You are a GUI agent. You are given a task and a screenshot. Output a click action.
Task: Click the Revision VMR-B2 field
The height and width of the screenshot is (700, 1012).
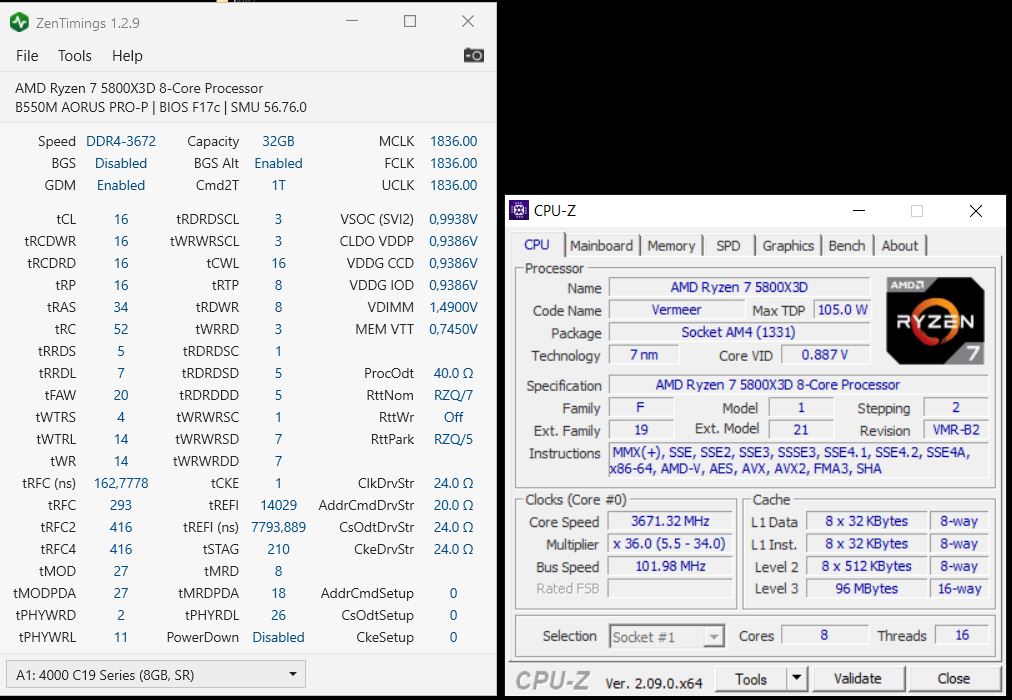pyautogui.click(x=956, y=430)
